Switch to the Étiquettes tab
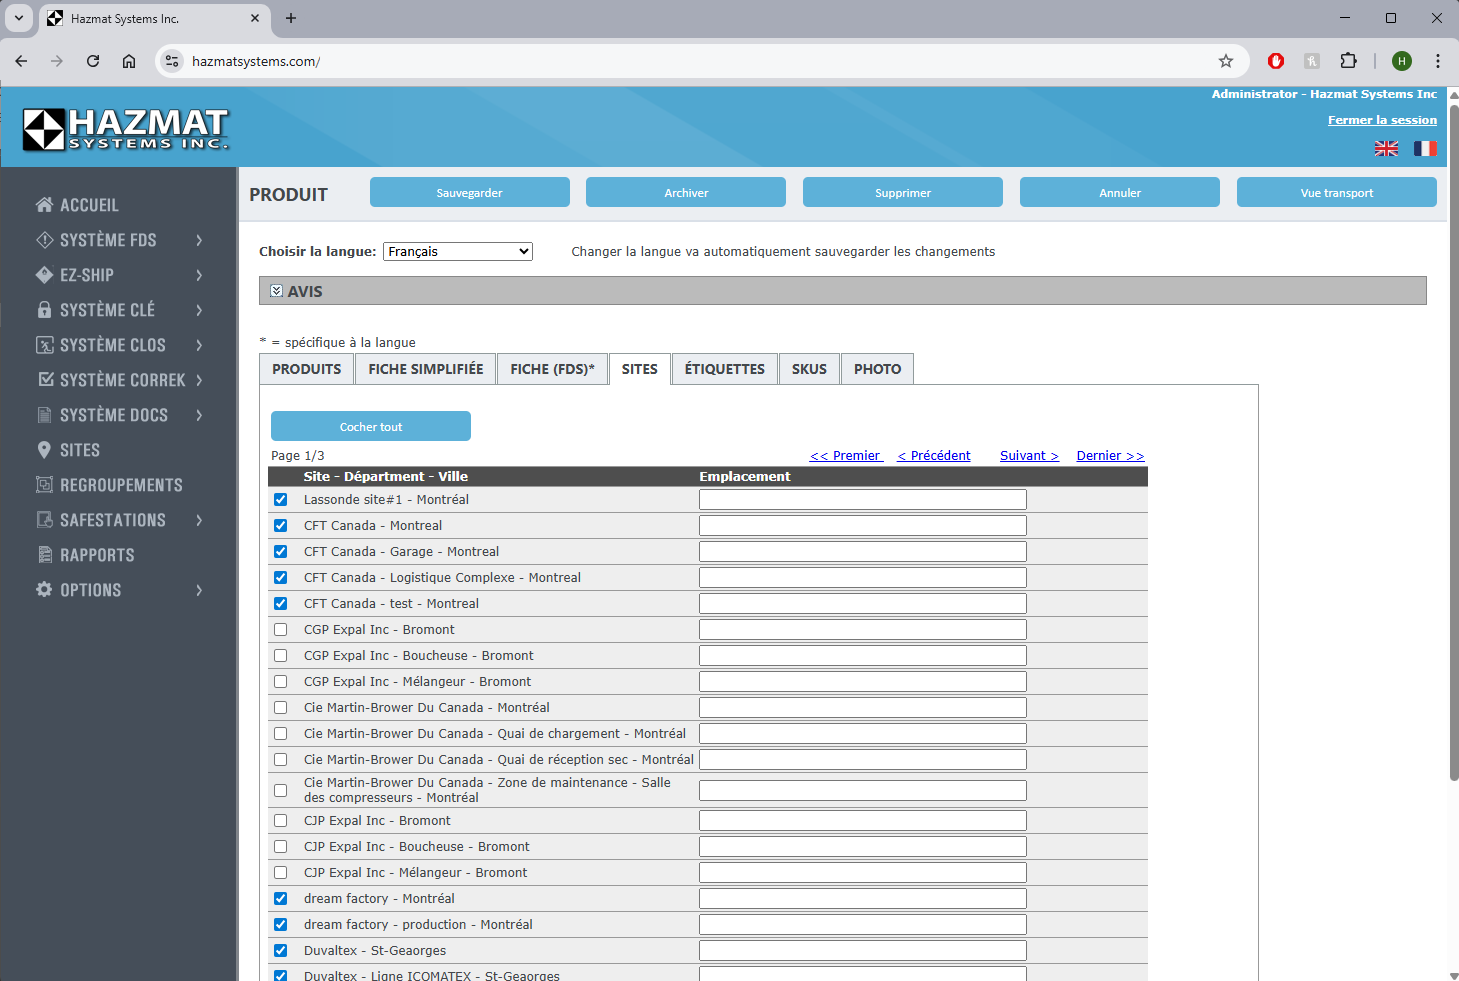The width and height of the screenshot is (1459, 981). (x=724, y=369)
